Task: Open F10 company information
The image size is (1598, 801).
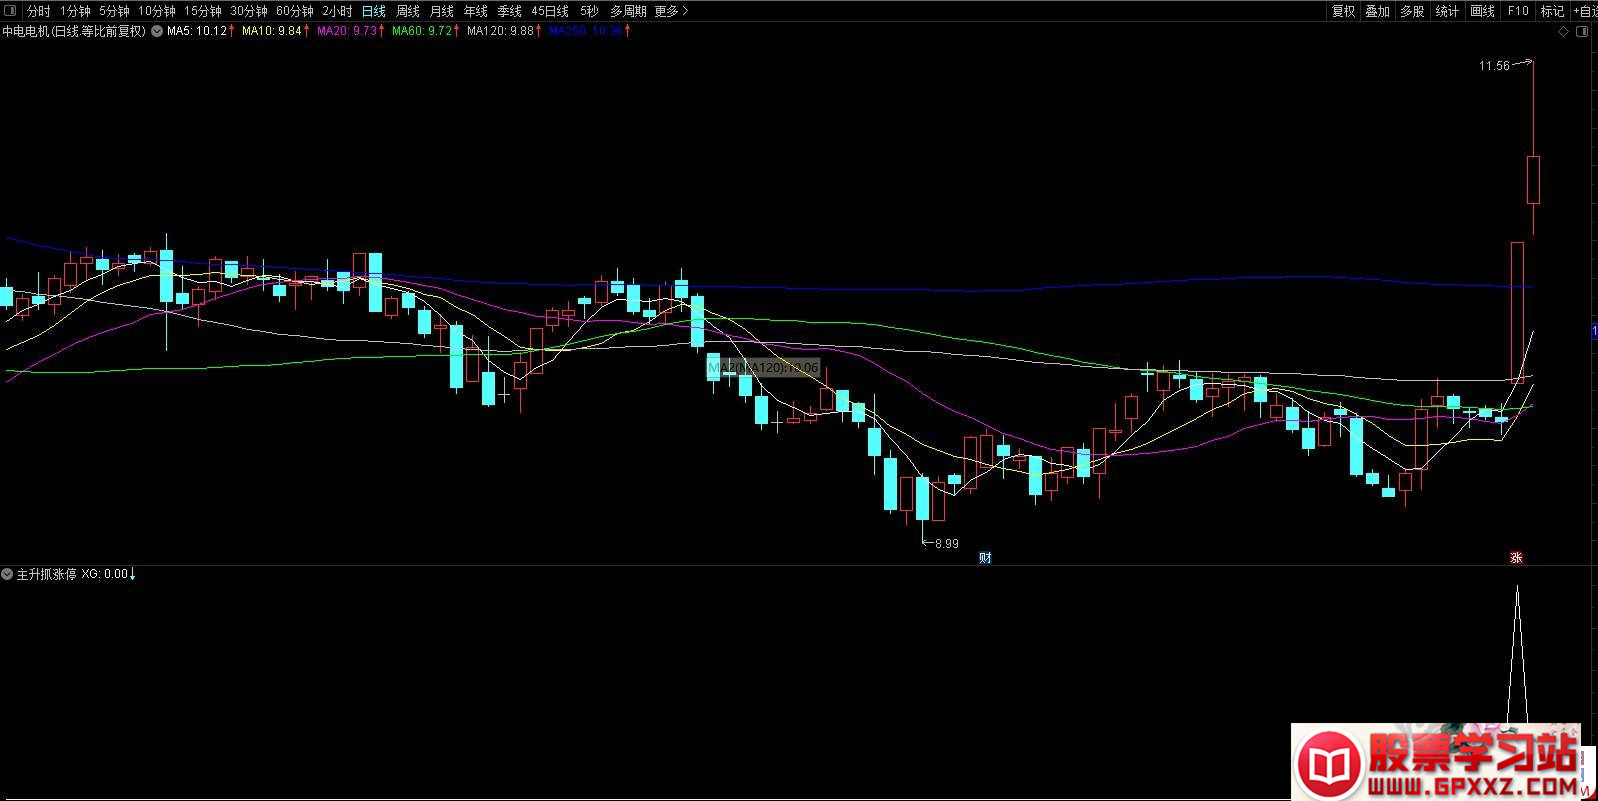Action: pos(1518,11)
